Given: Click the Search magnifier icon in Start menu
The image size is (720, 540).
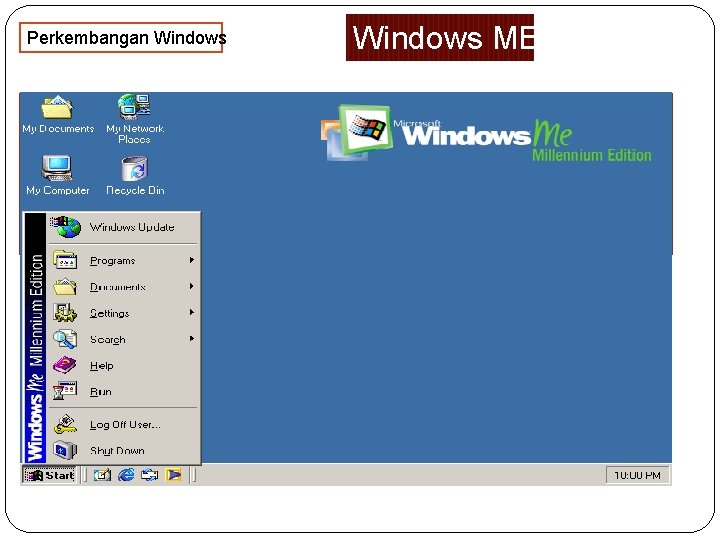Looking at the screenshot, I should [65, 339].
